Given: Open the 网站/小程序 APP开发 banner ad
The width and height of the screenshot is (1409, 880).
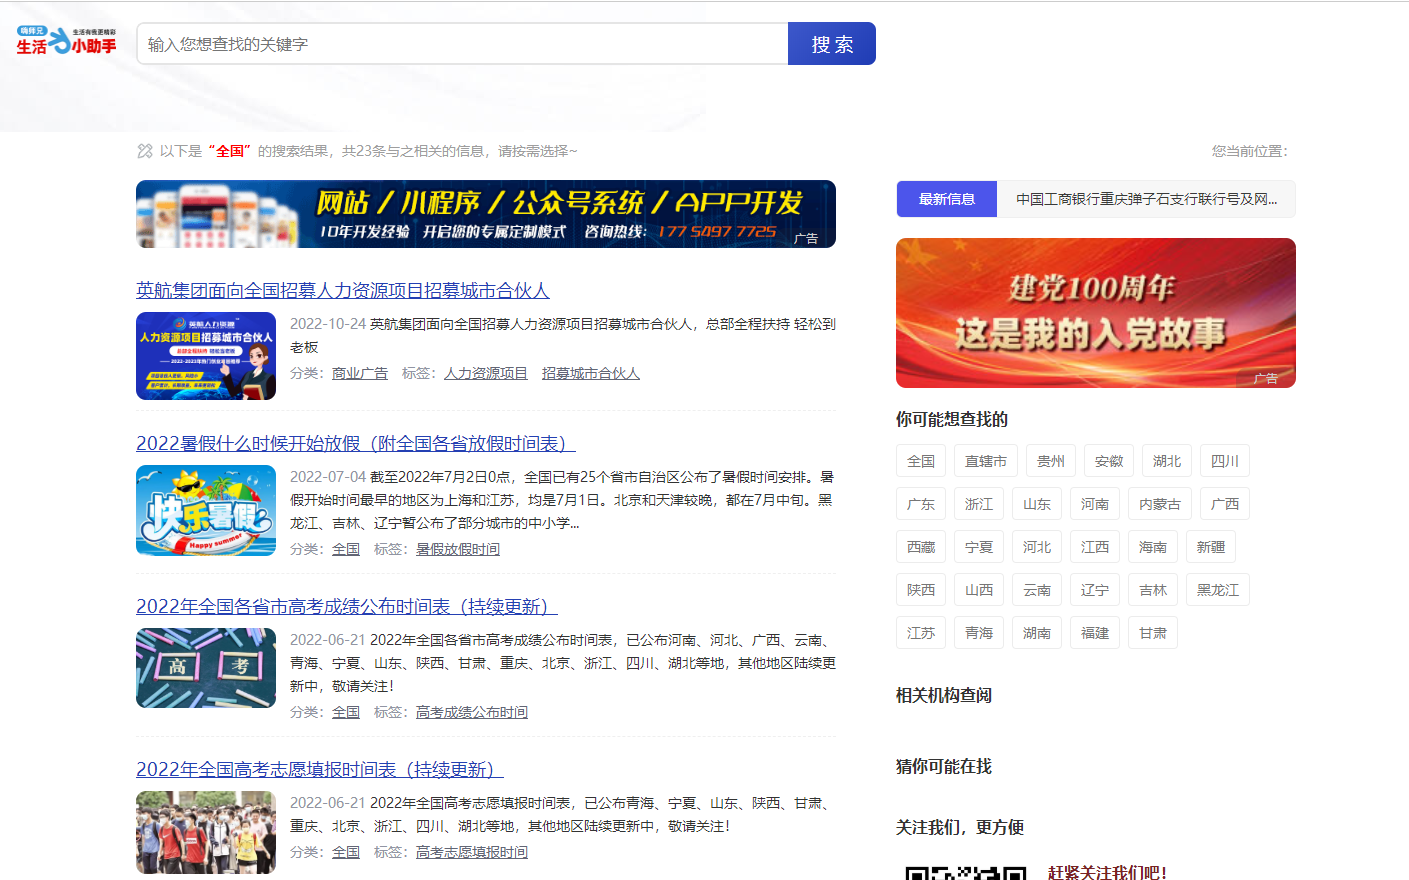Looking at the screenshot, I should 485,214.
